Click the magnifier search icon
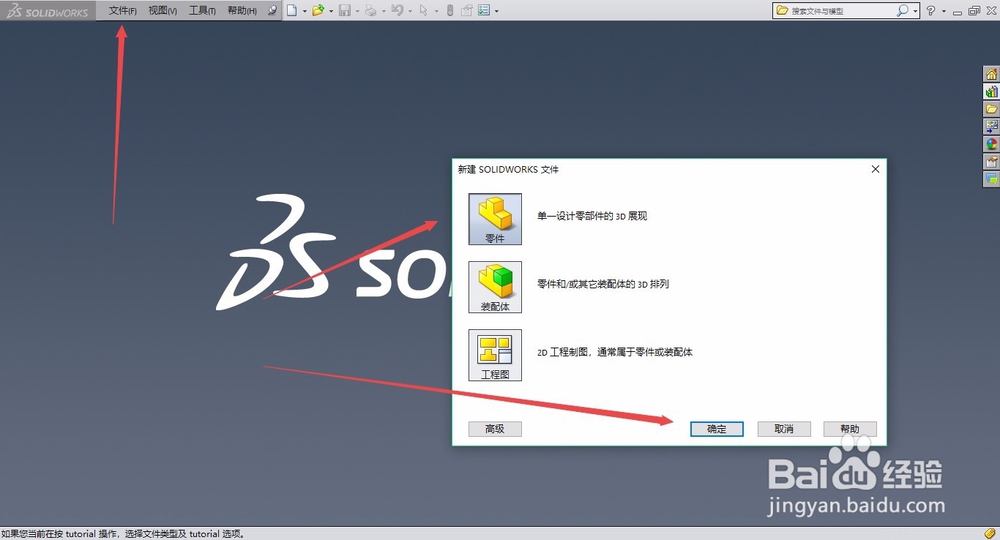 tap(902, 10)
